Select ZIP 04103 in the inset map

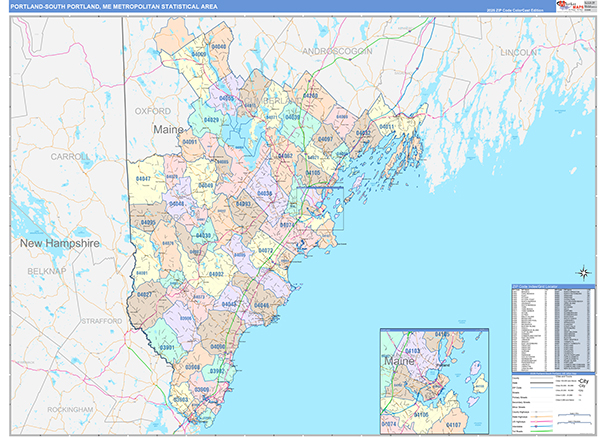[413, 352]
